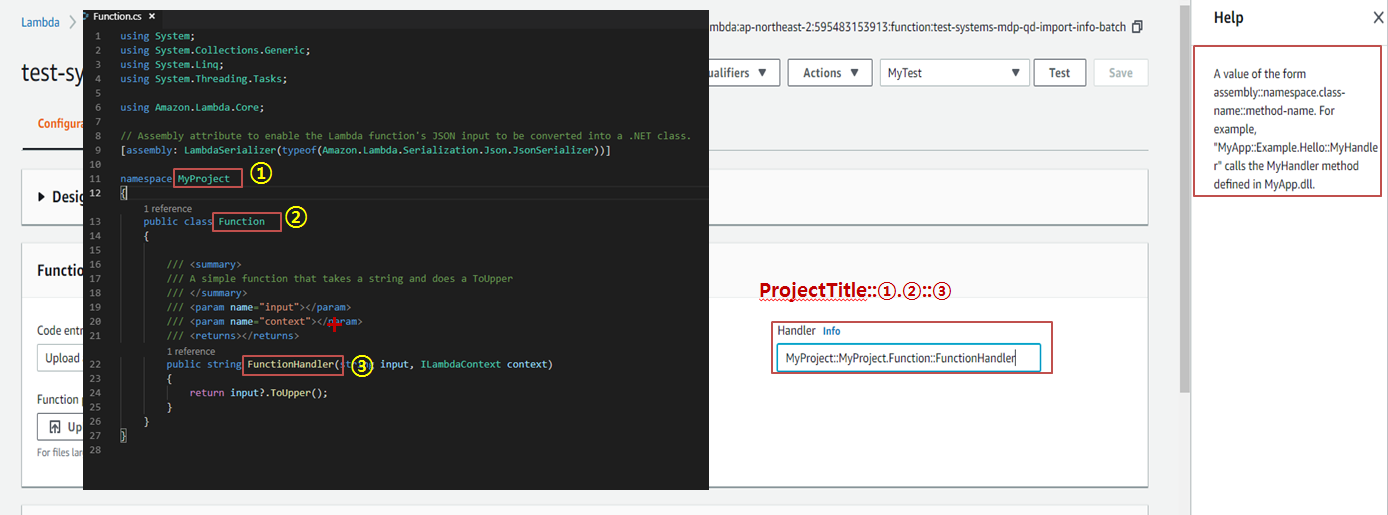Click the Upload button with arrow icon
Screen dimensions: 1388x515
(60, 427)
